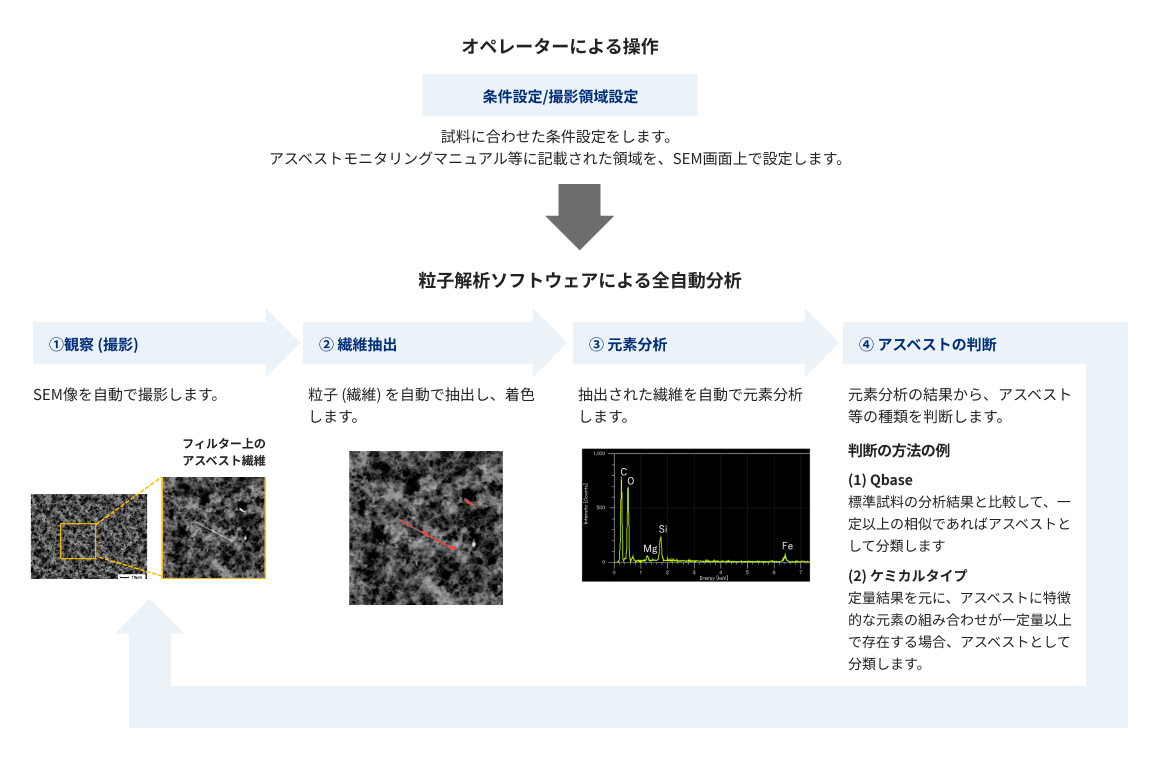Click the (2) ケミカルタイプ heading
The image size is (1160, 768).
(x=907, y=575)
